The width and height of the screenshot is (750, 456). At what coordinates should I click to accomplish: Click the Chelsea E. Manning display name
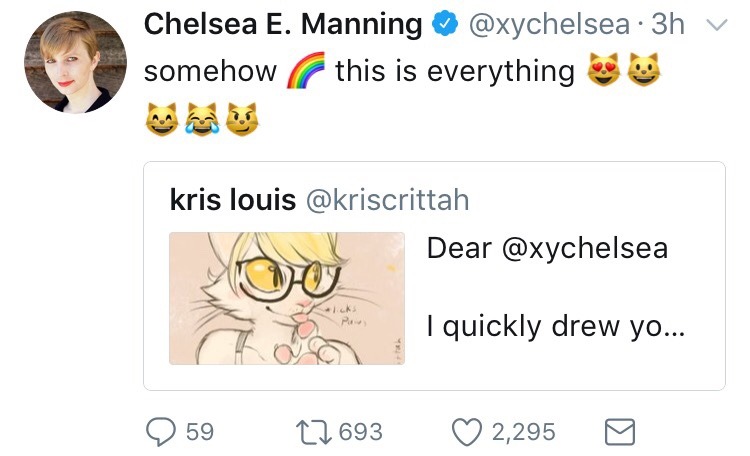click(x=285, y=26)
